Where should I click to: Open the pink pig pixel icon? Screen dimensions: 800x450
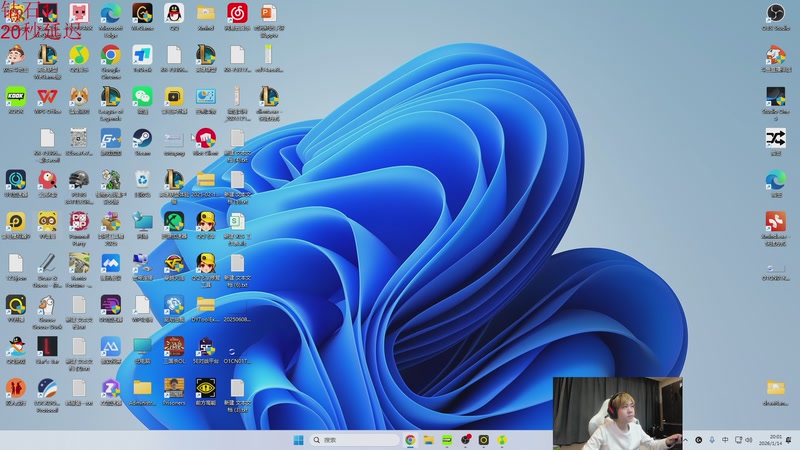click(79, 14)
